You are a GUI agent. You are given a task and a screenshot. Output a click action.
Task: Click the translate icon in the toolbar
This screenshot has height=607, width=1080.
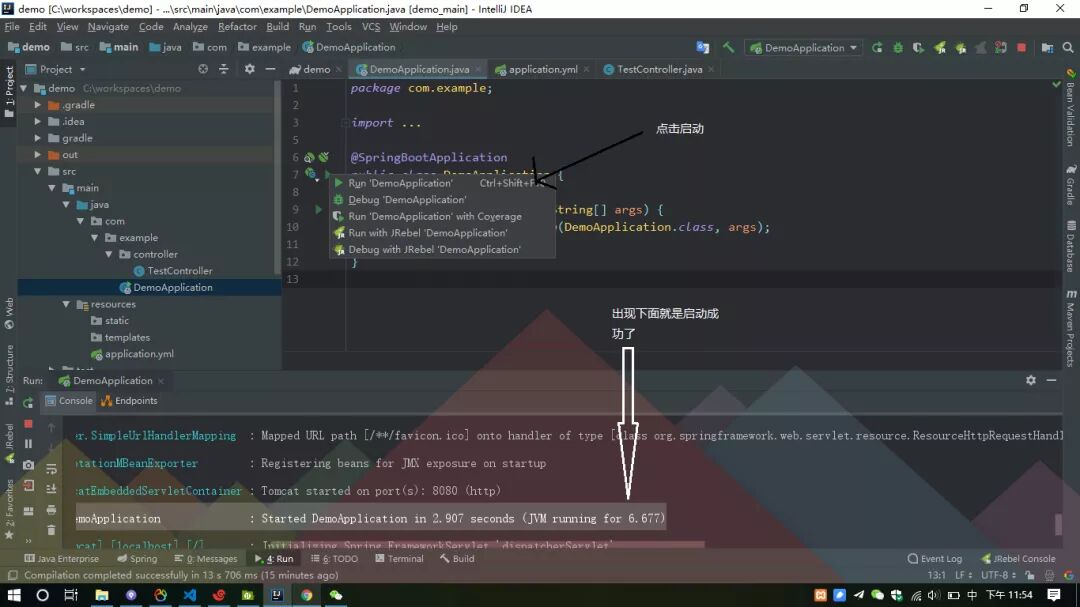(x=703, y=48)
